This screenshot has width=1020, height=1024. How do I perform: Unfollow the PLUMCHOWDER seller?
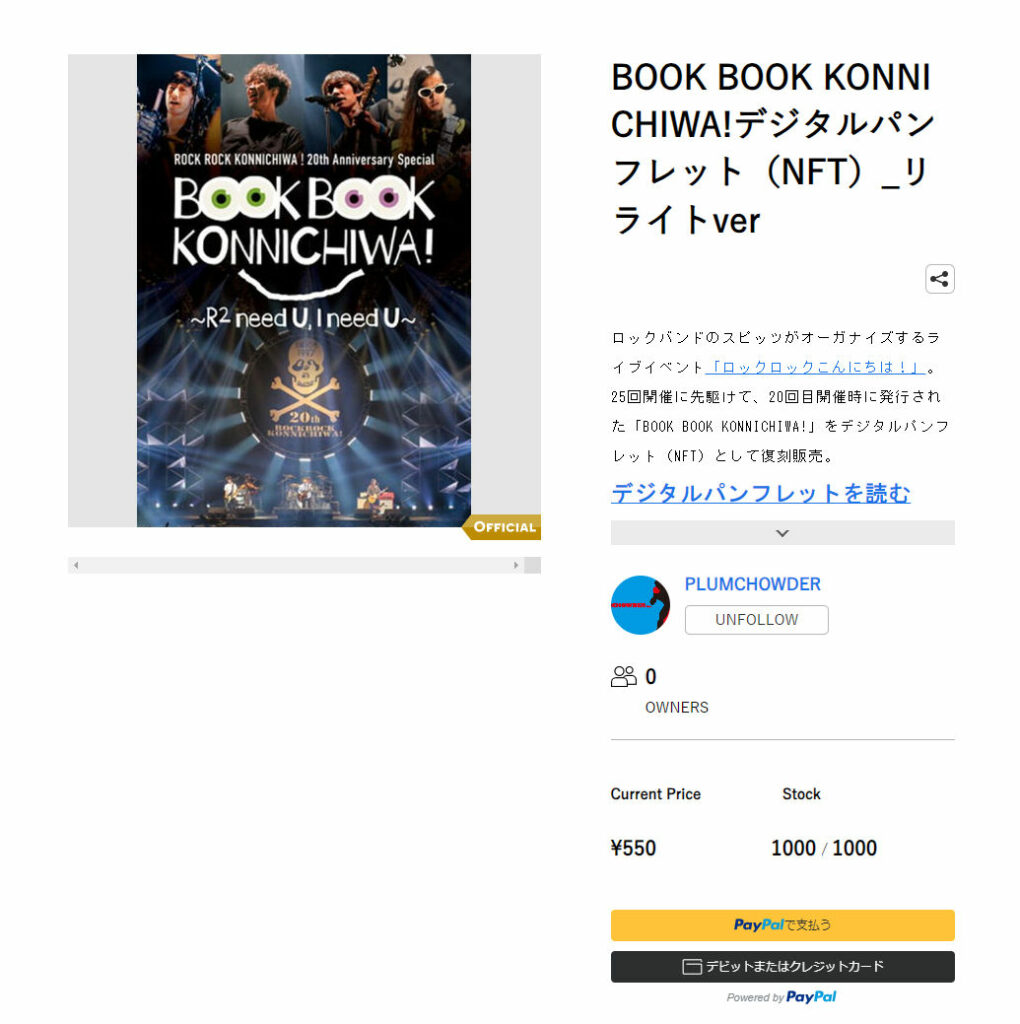[756, 620]
